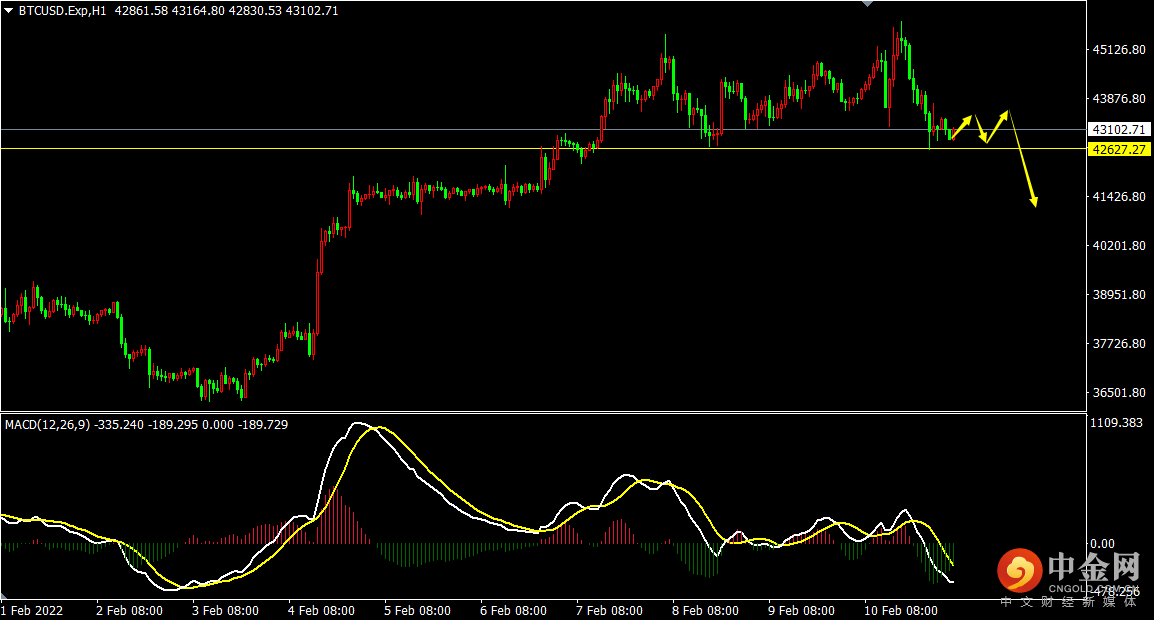
Task: Click the 2 Feb 08:00 time label
Action: [130, 611]
